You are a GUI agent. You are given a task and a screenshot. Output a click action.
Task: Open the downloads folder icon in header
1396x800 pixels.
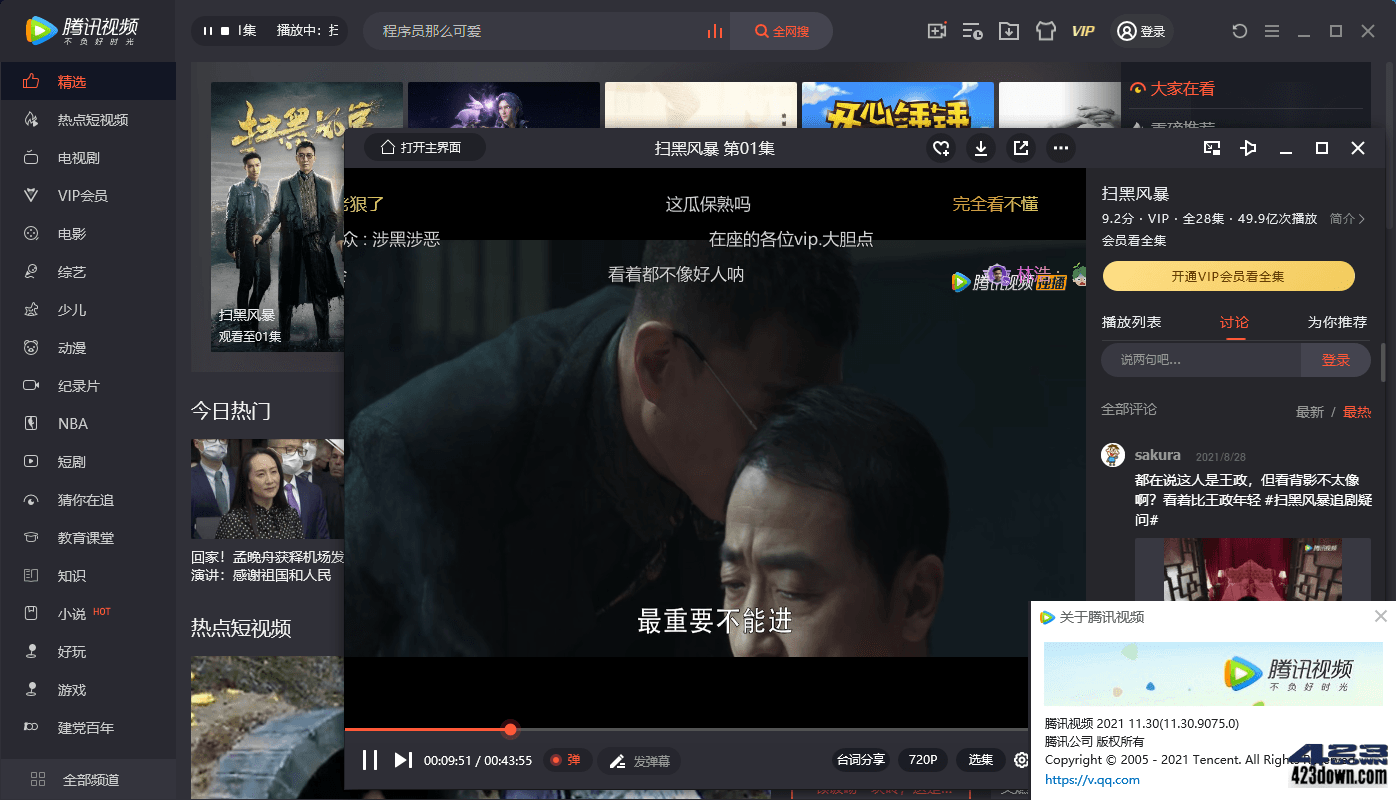pyautogui.click(x=1009, y=31)
